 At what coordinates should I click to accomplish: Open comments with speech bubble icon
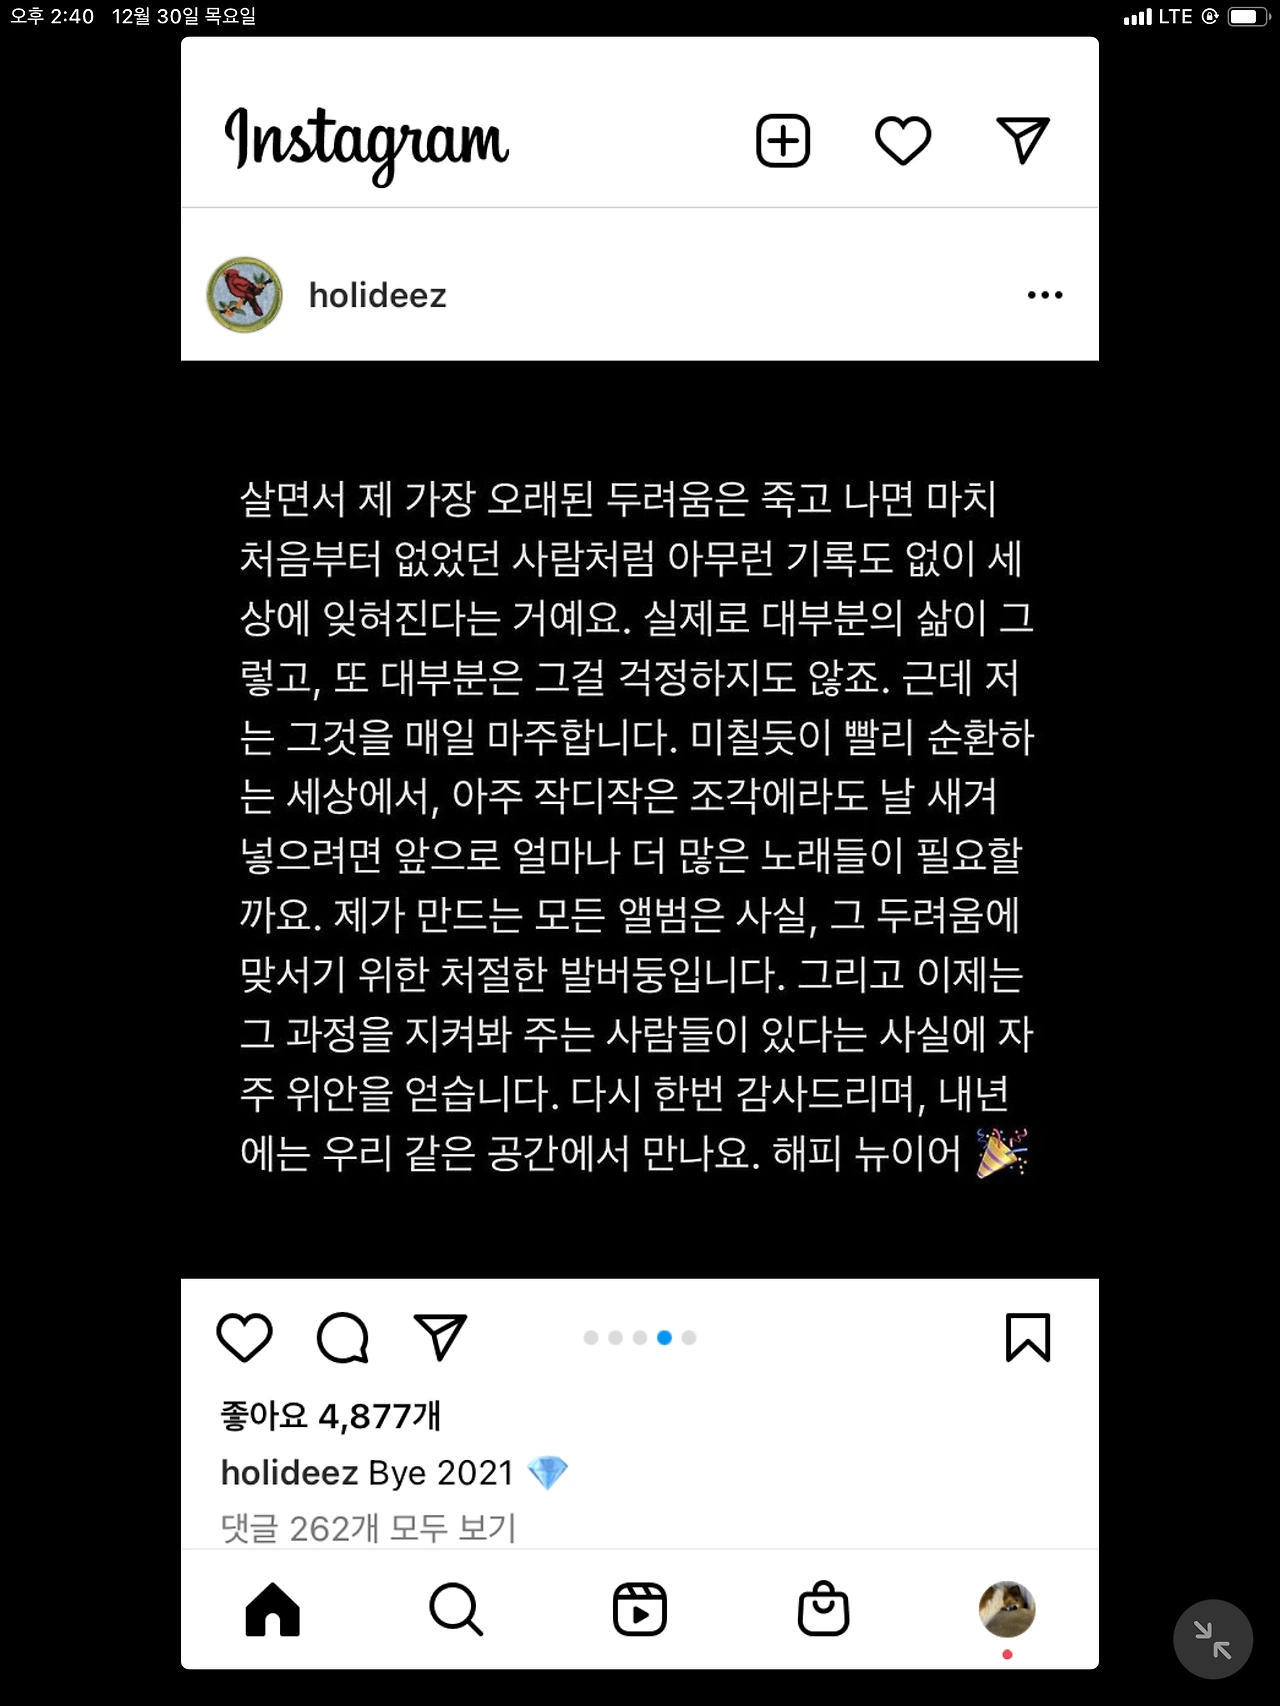tap(343, 1337)
